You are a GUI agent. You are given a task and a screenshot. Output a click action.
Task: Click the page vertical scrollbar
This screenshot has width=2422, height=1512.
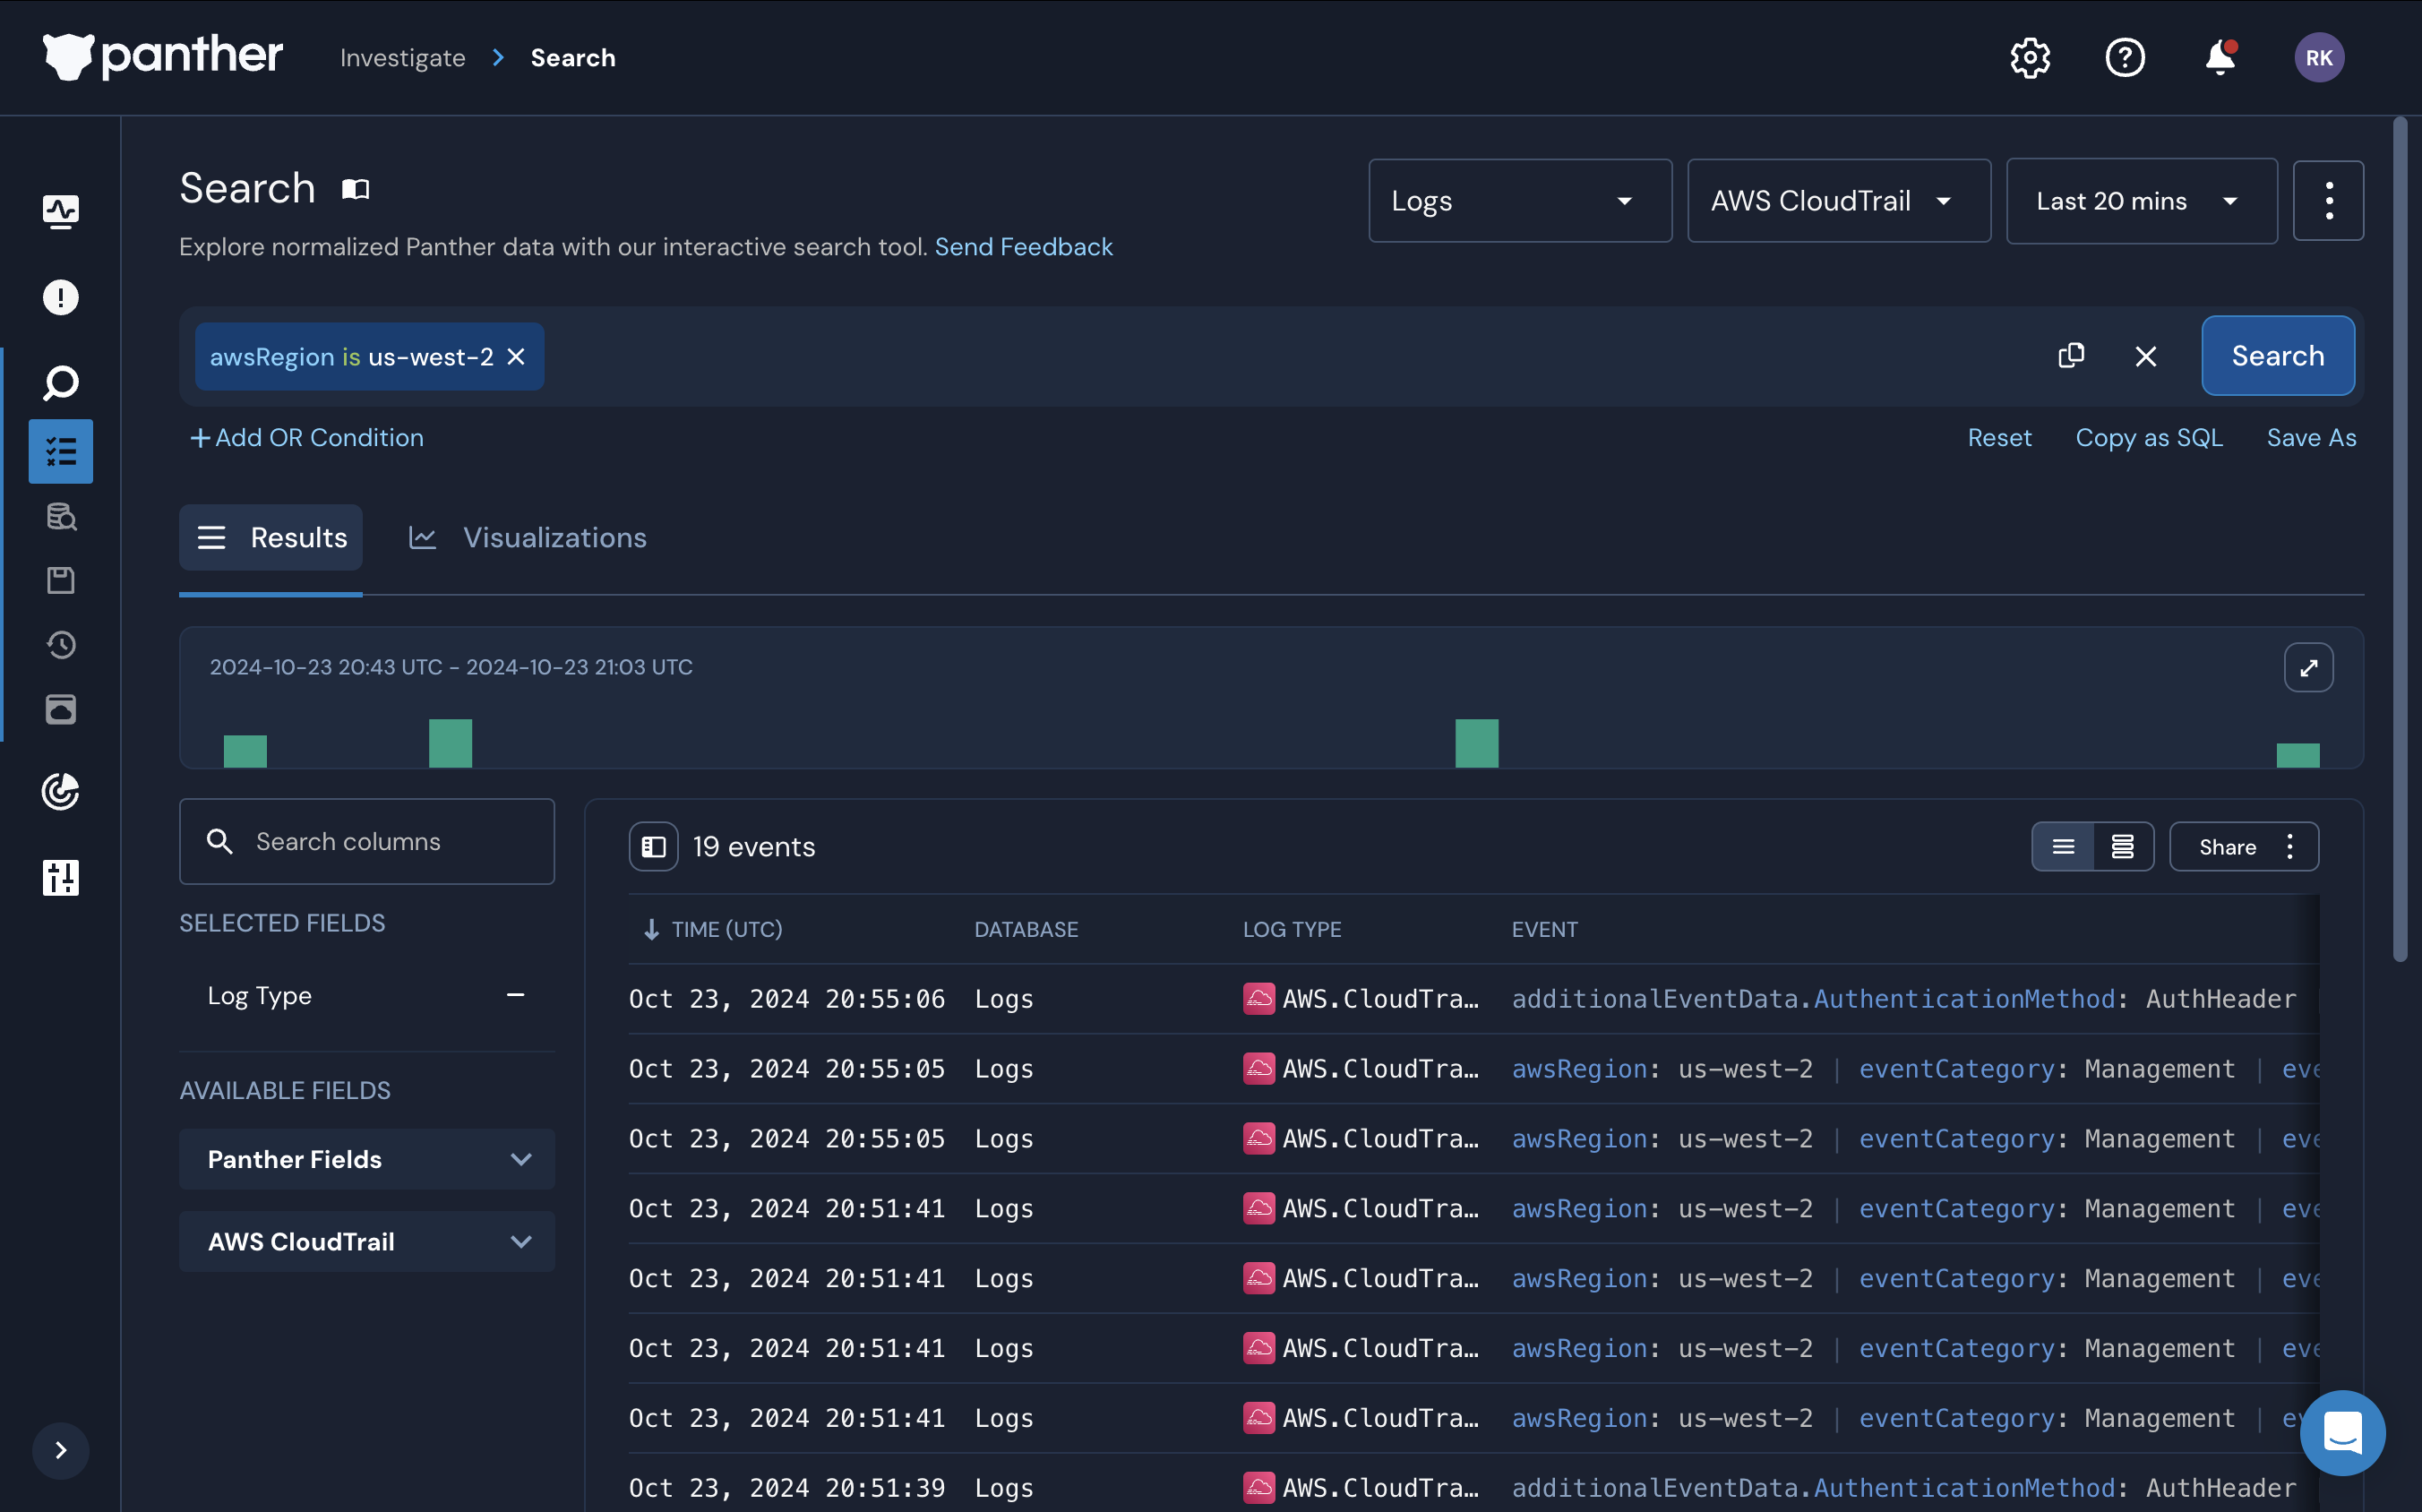[2400, 540]
